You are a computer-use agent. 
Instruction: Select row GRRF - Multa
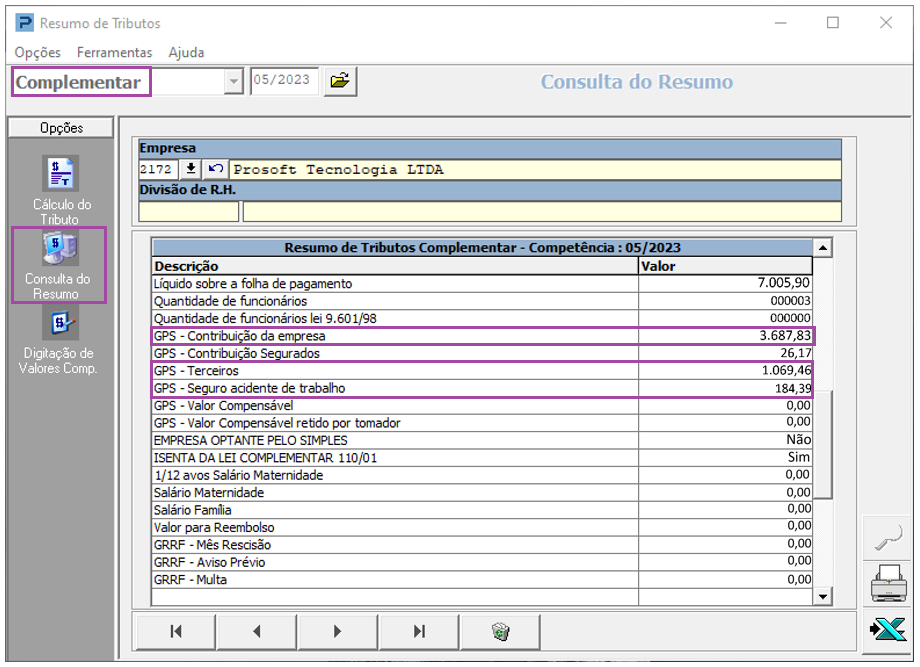click(x=482, y=580)
